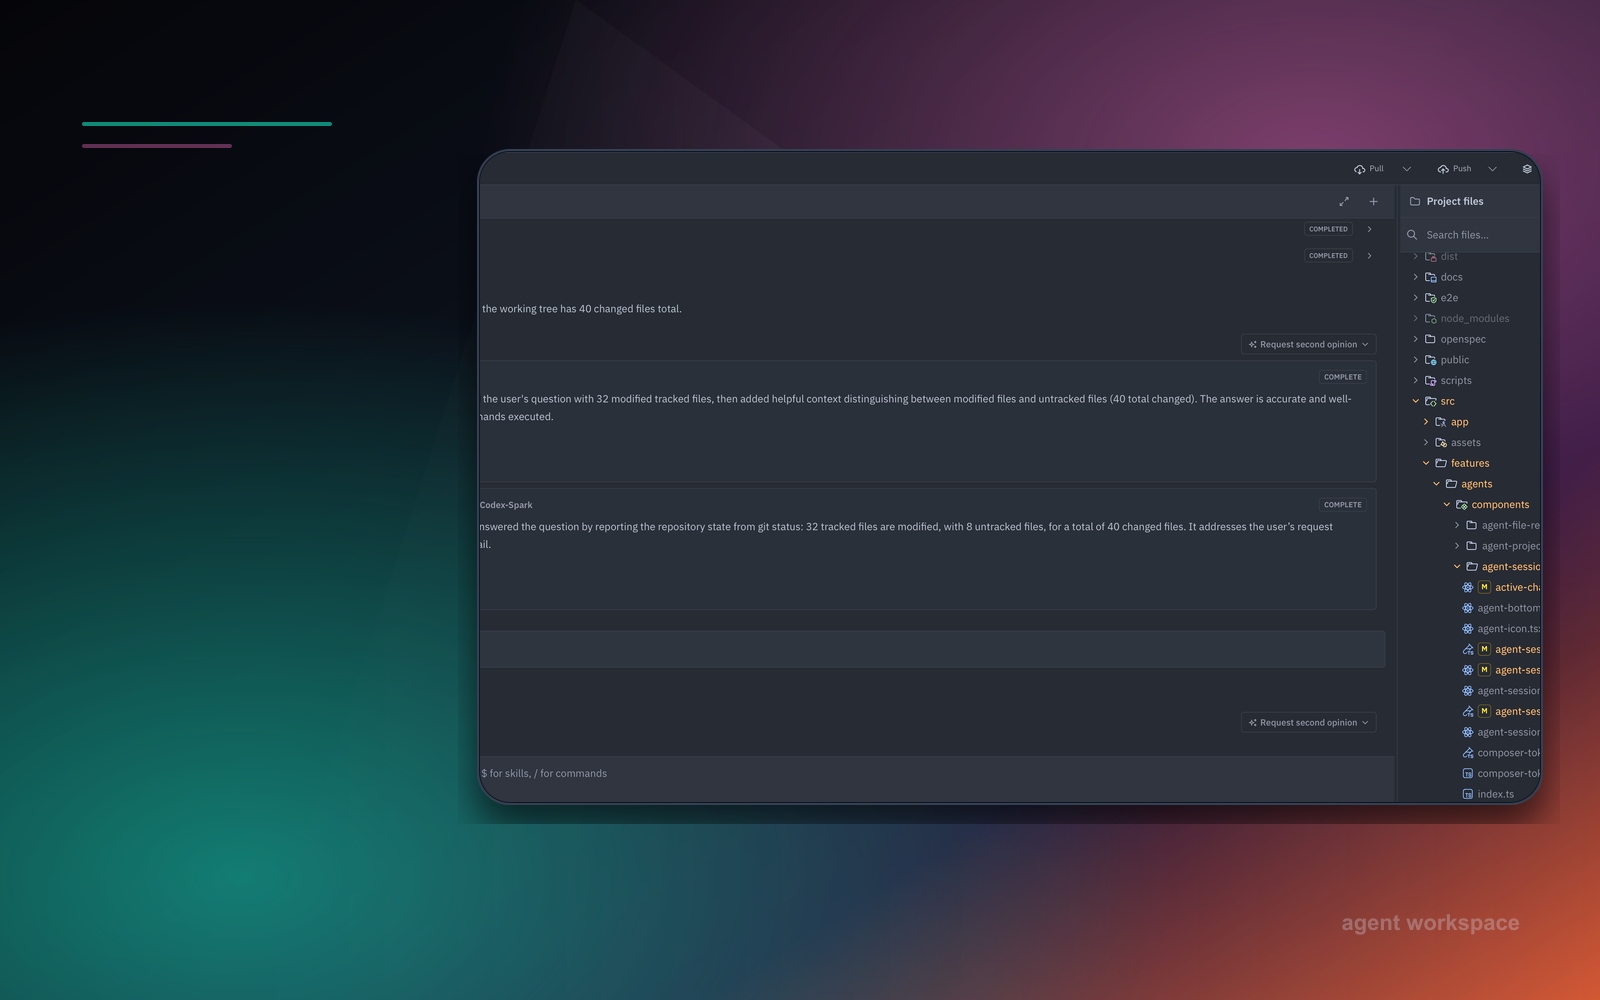Image resolution: width=1600 pixels, height=1000 pixels.
Task: Click the Project files folder icon
Action: click(1415, 202)
